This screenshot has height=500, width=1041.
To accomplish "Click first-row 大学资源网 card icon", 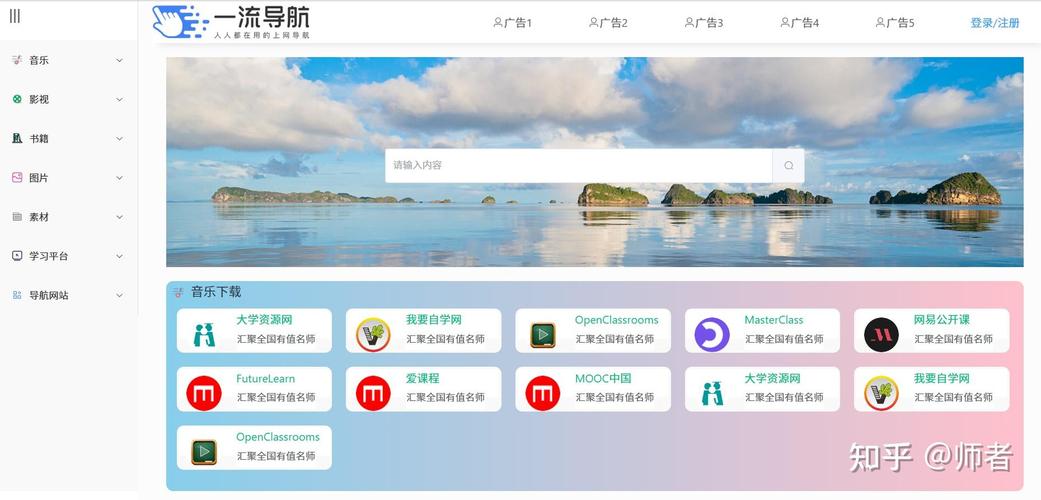I will pos(204,335).
